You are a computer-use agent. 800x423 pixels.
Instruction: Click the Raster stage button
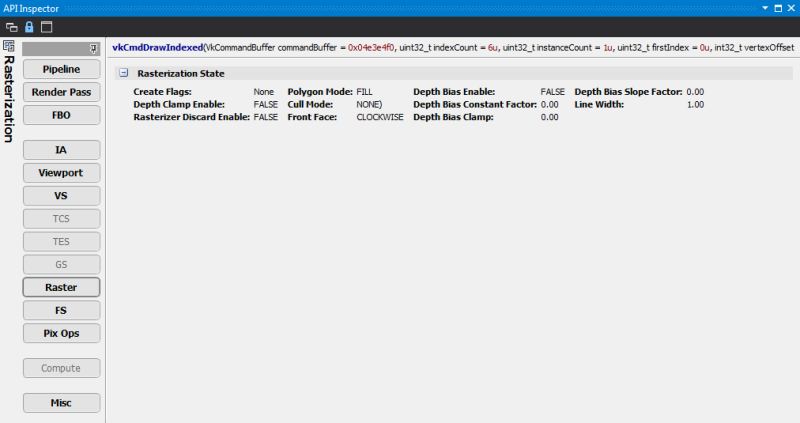coord(61,287)
